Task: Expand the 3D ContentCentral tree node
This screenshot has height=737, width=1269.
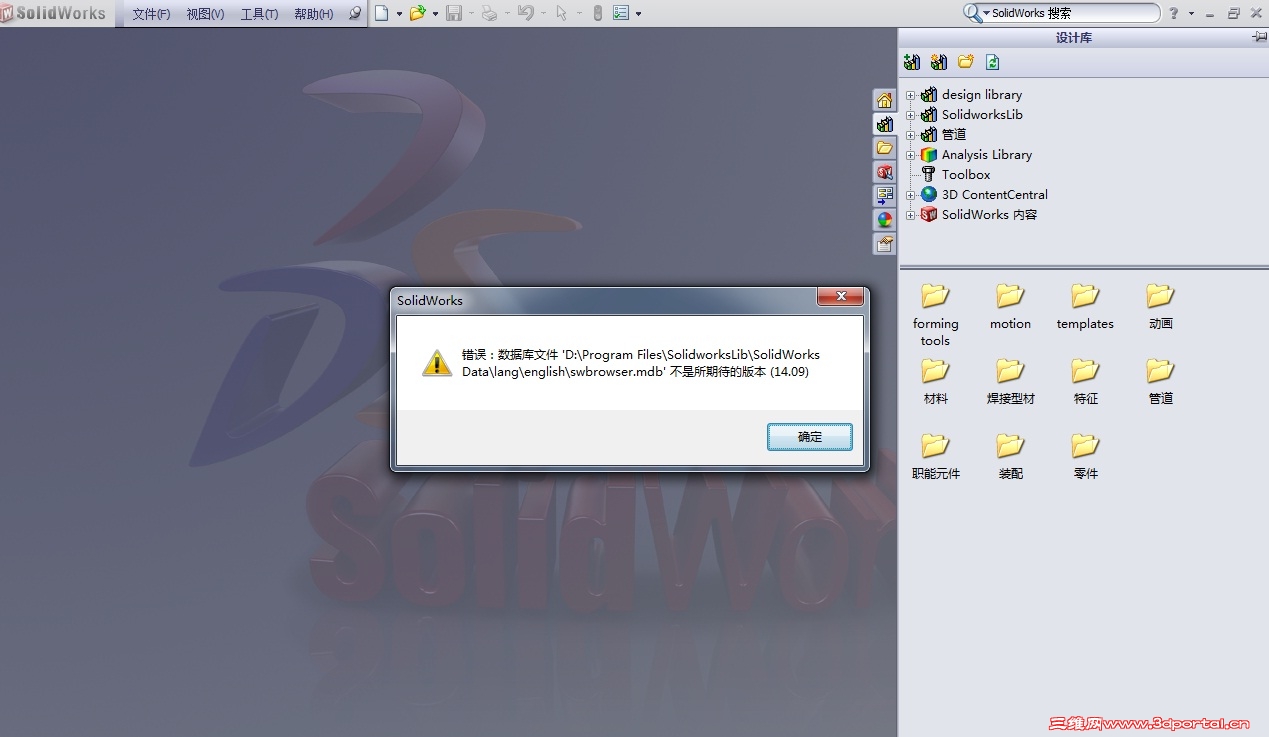Action: pos(911,195)
